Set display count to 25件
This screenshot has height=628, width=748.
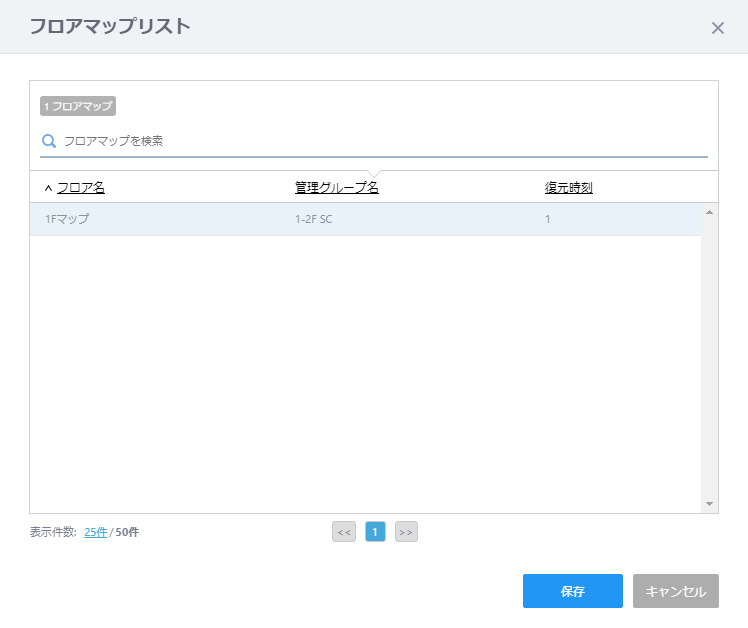pos(95,532)
